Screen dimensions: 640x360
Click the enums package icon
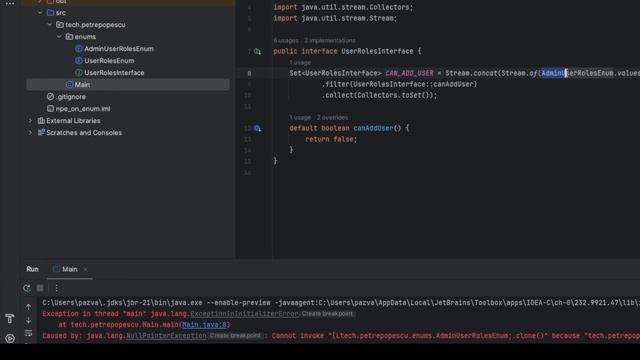click(x=69, y=37)
